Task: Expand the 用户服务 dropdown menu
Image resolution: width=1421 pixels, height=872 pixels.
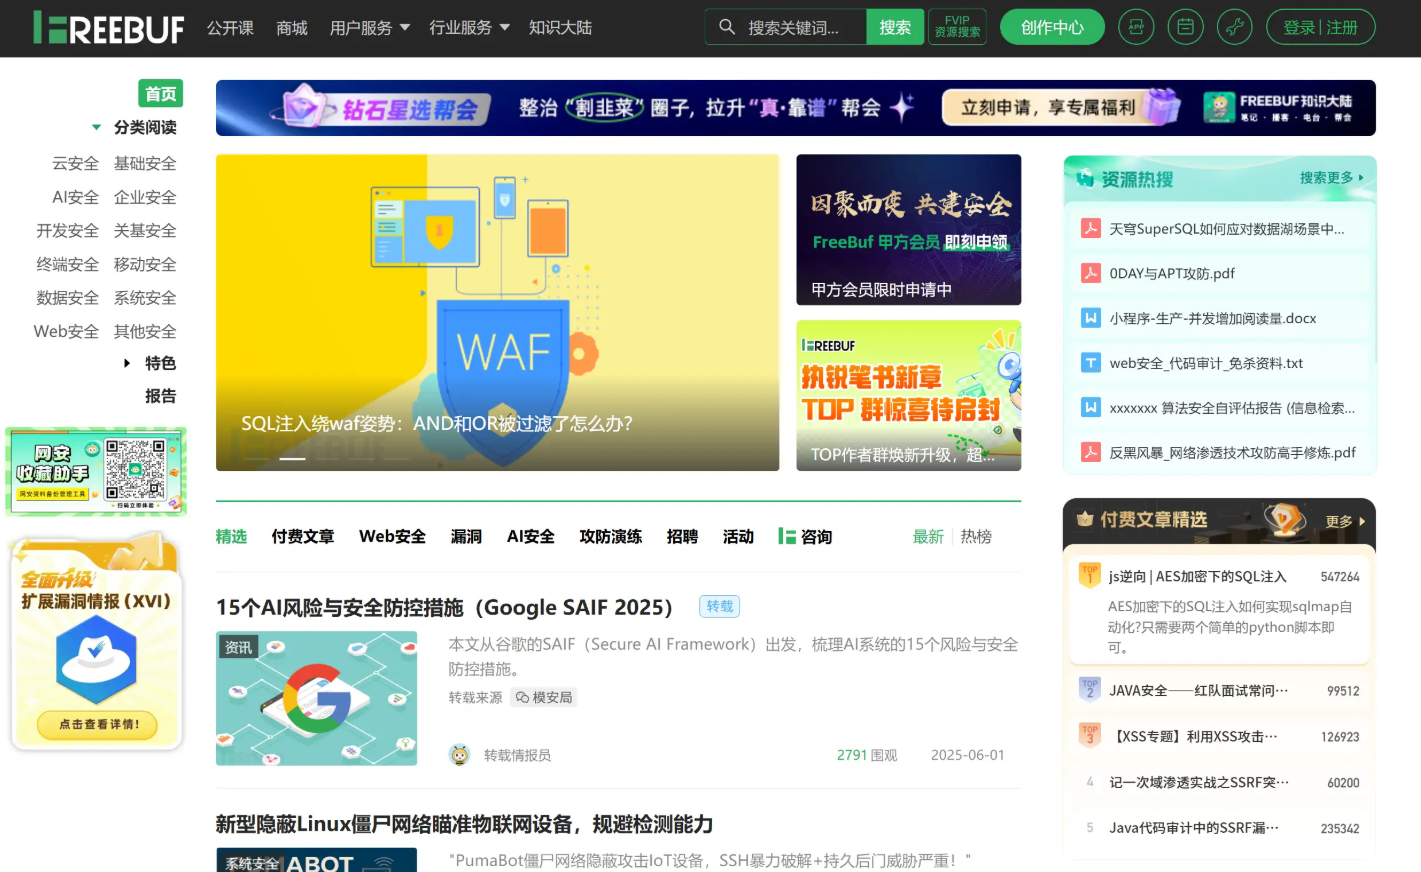Action: click(x=369, y=28)
